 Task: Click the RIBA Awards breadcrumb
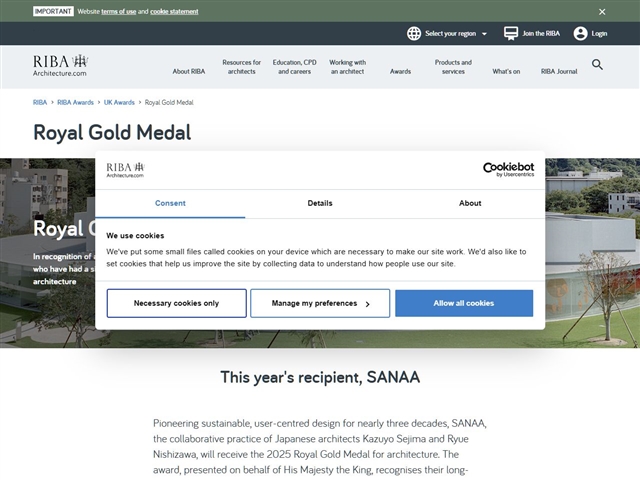[75, 102]
